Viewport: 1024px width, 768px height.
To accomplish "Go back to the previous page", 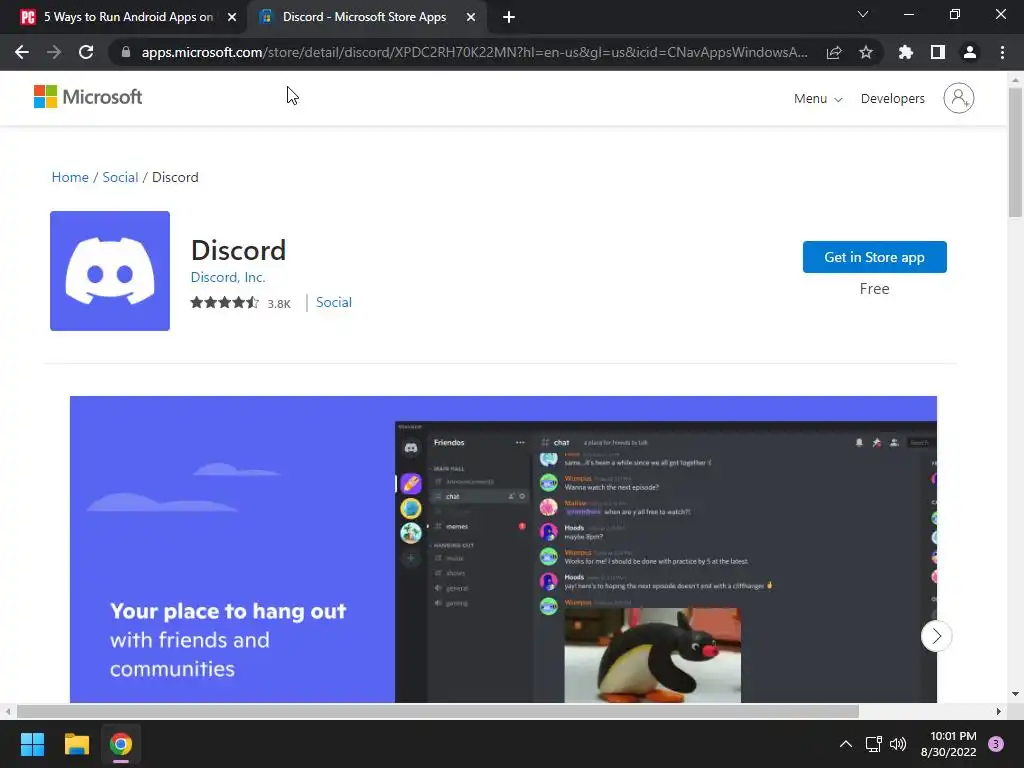I will click(22, 52).
